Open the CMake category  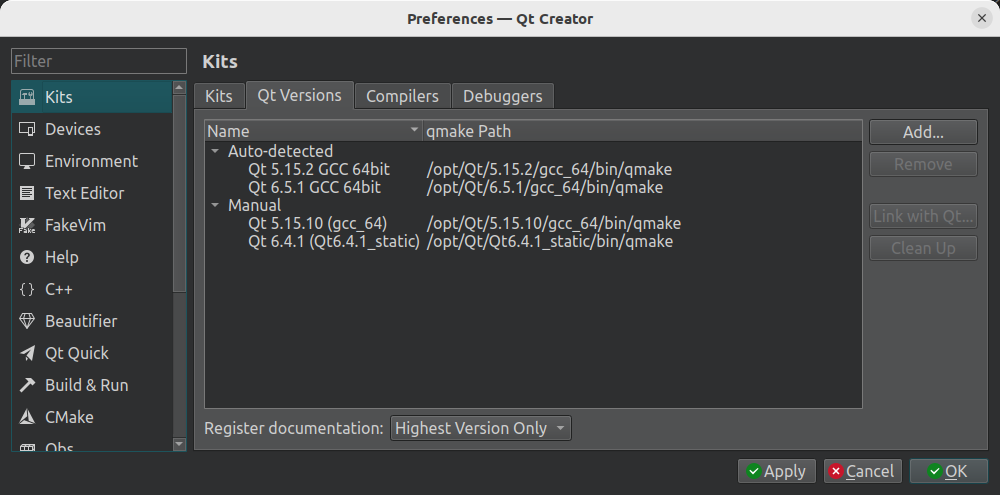[92, 417]
